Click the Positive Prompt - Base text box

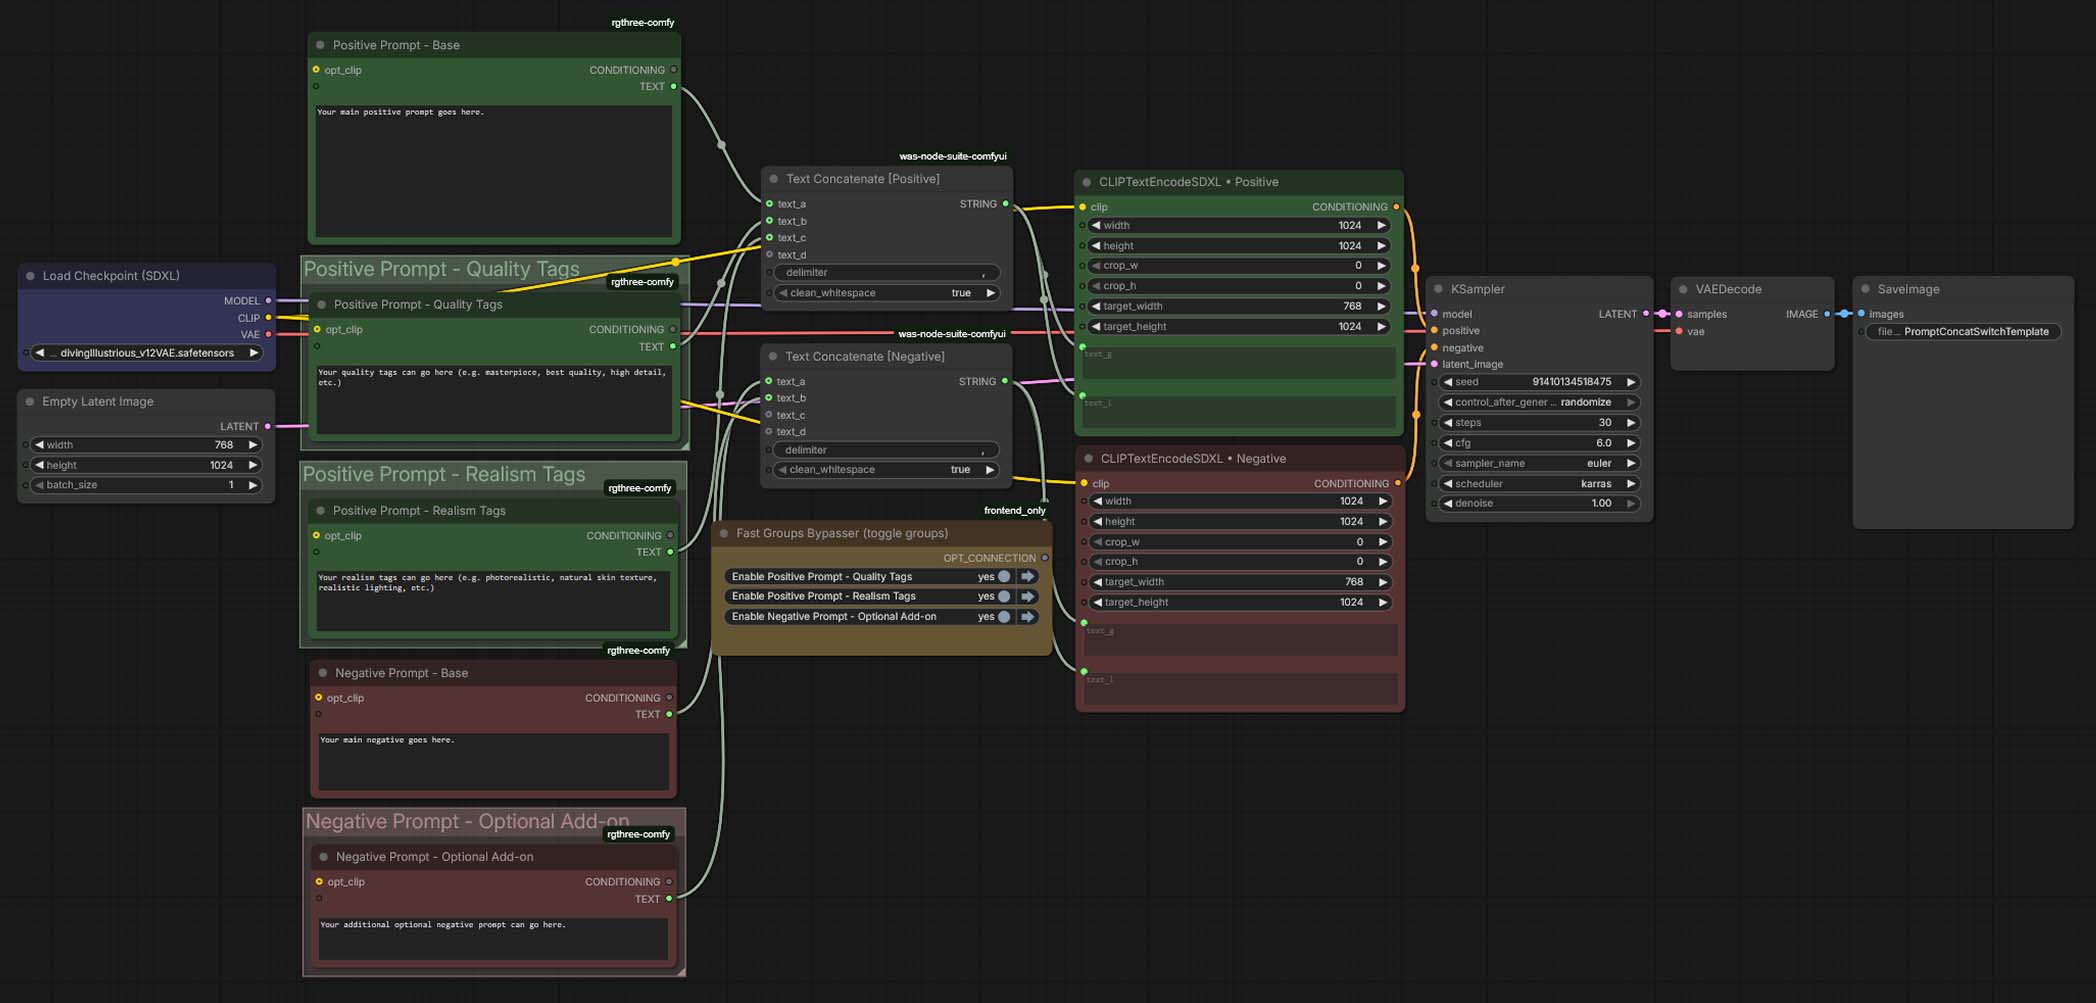pos(494,170)
